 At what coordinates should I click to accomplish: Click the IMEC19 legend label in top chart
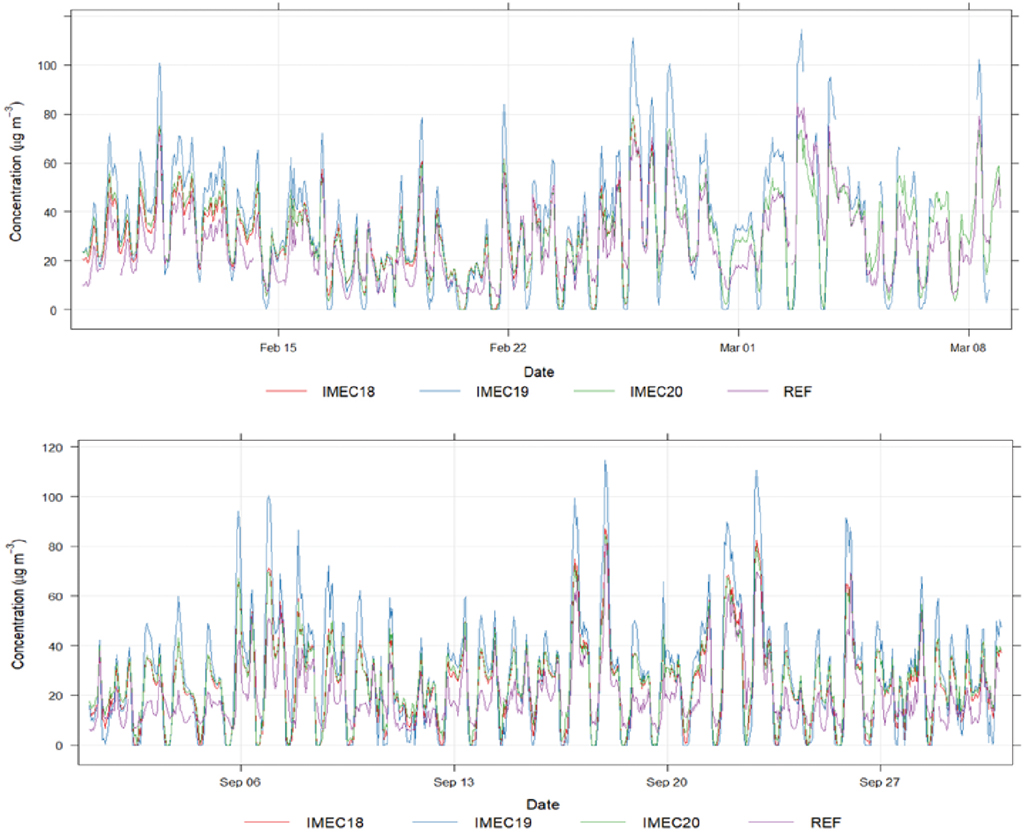click(502, 392)
